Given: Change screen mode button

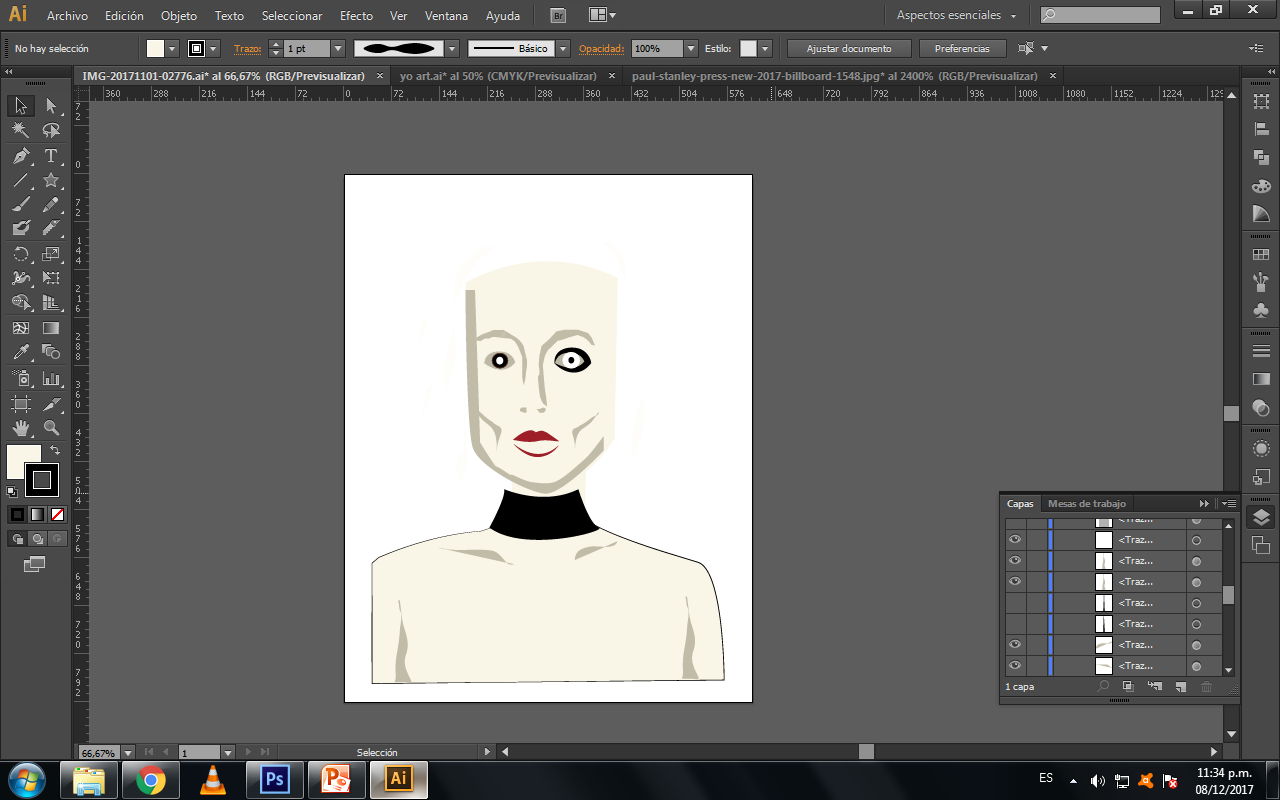Looking at the screenshot, I should (x=35, y=564).
